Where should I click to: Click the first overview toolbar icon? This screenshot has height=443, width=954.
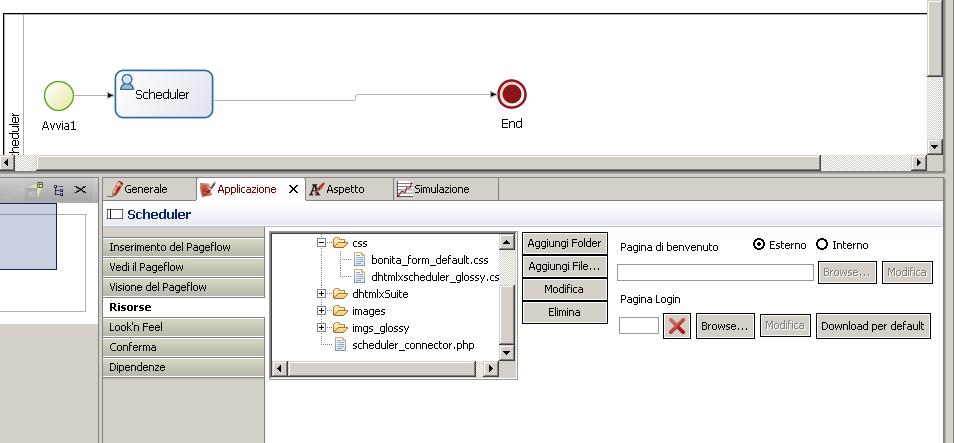[36, 190]
